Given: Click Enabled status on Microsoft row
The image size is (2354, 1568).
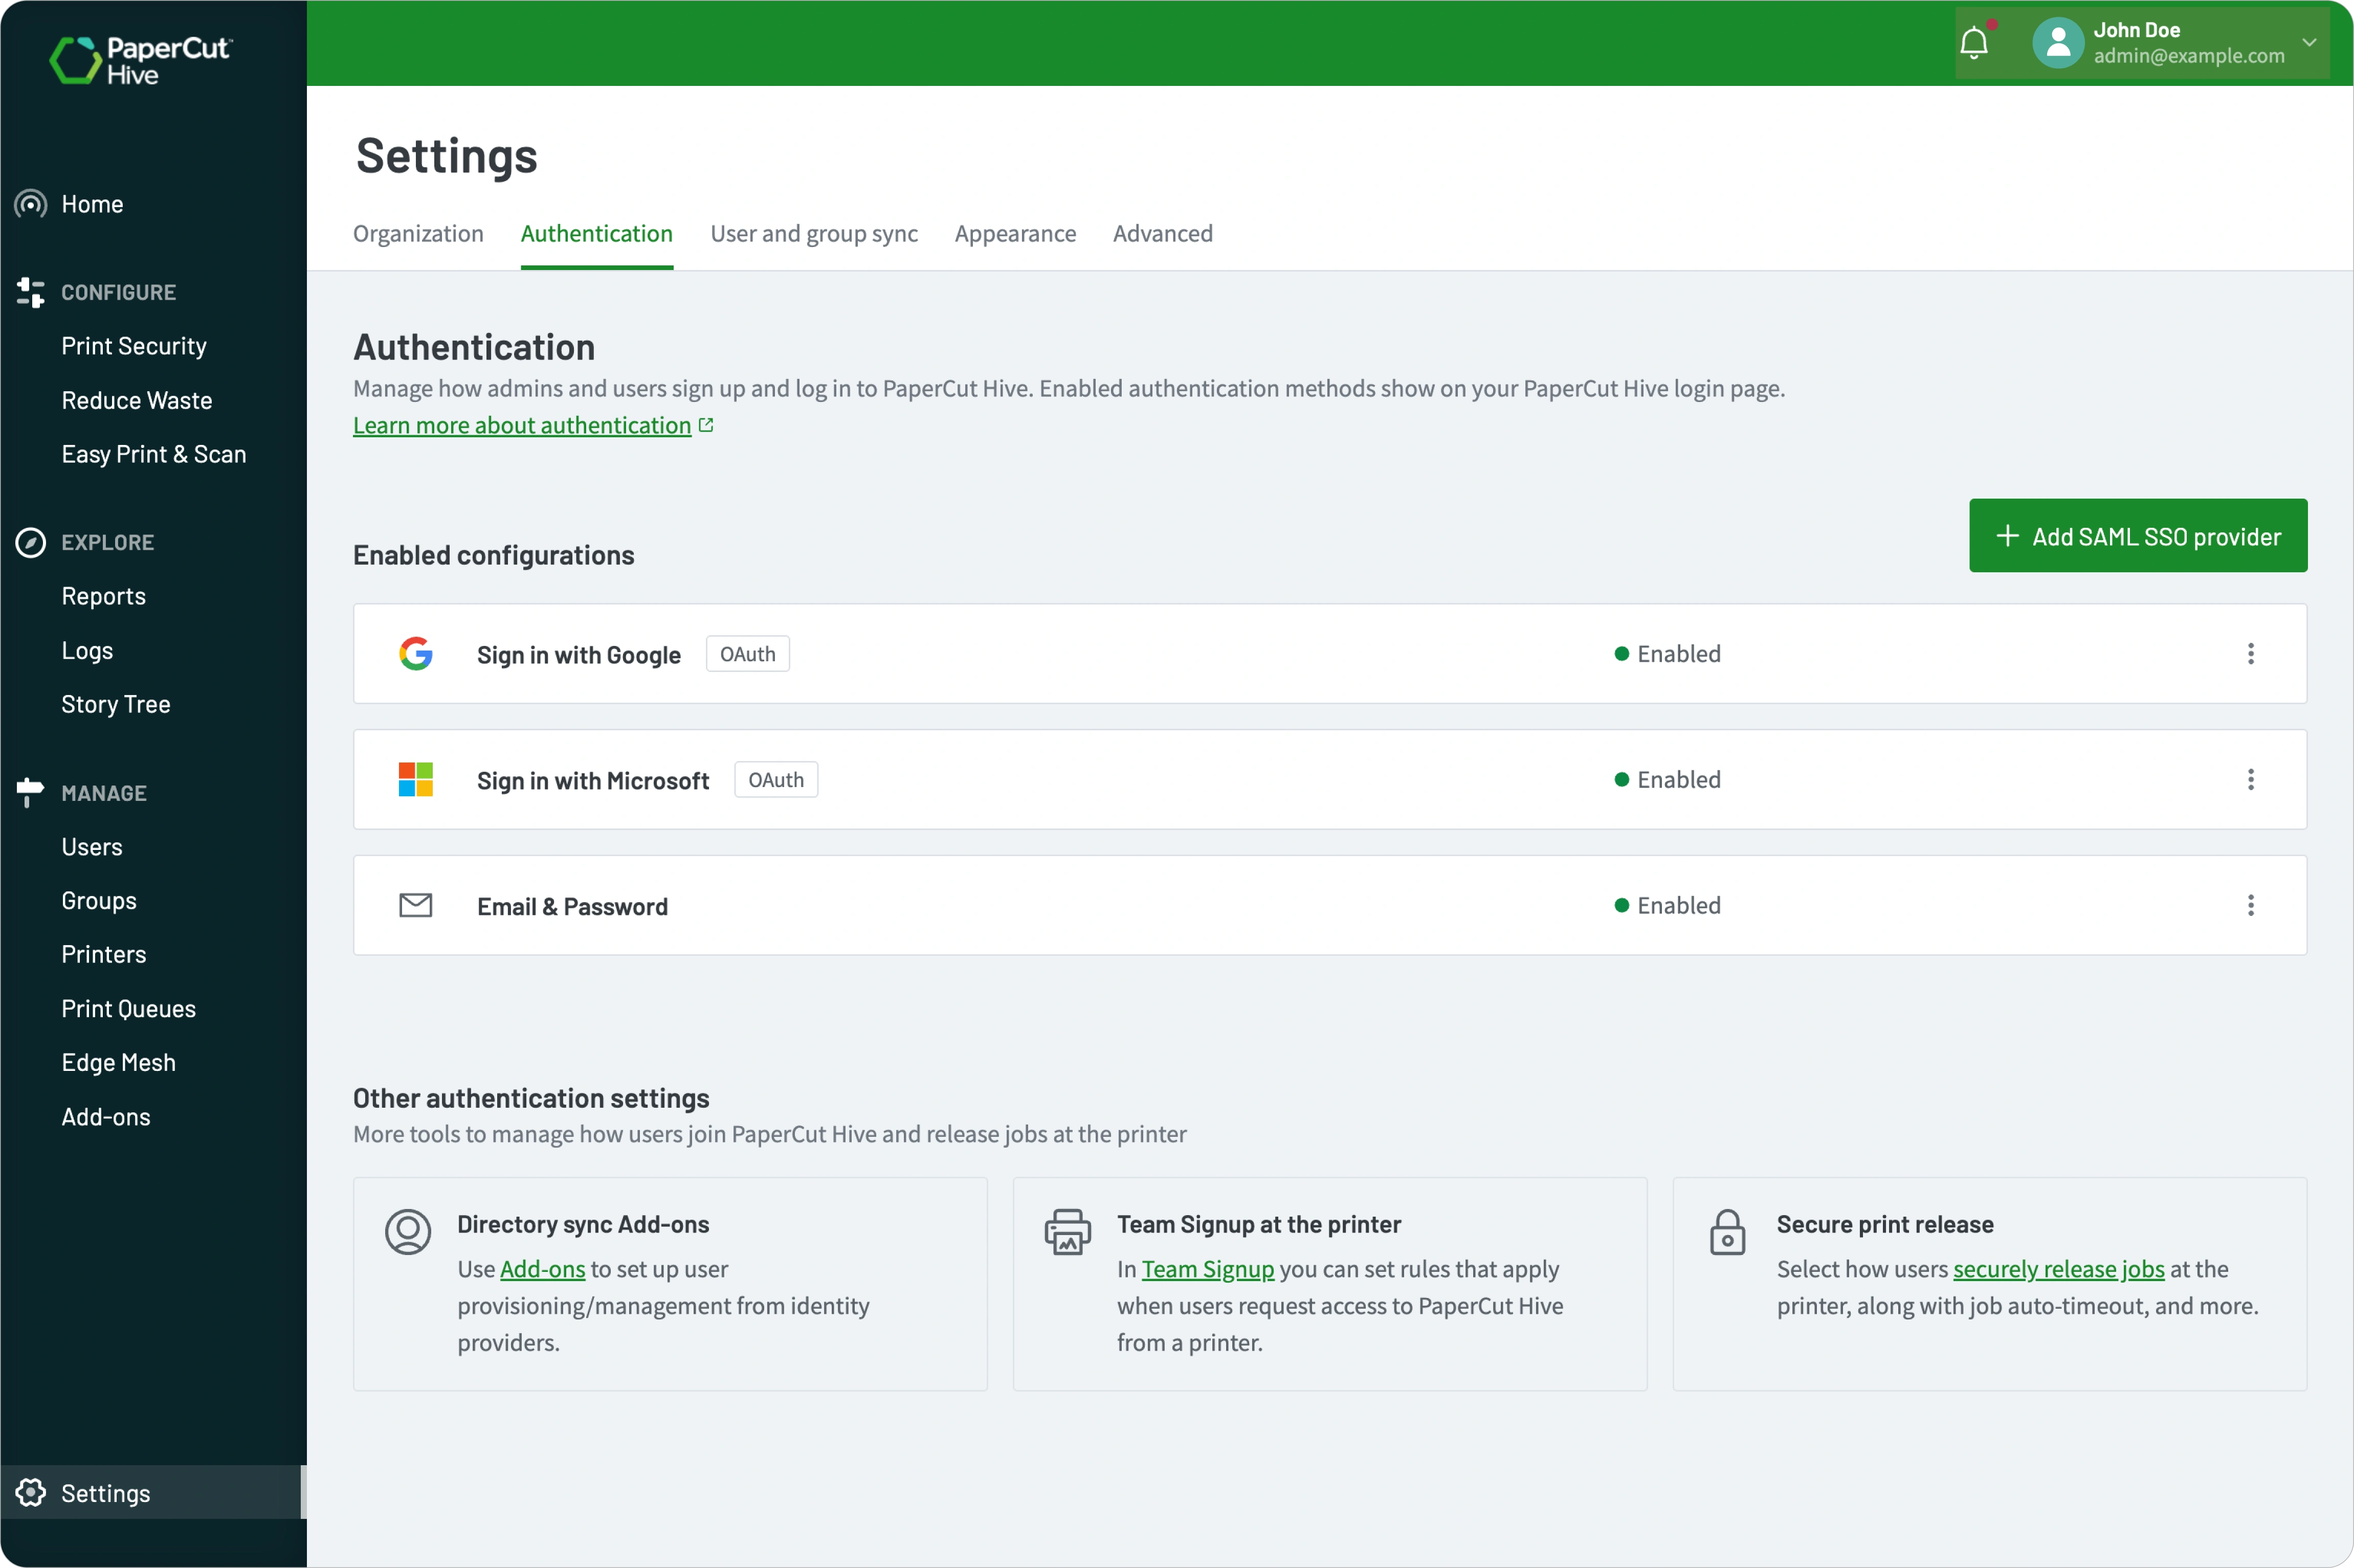Looking at the screenshot, I should (x=1668, y=780).
